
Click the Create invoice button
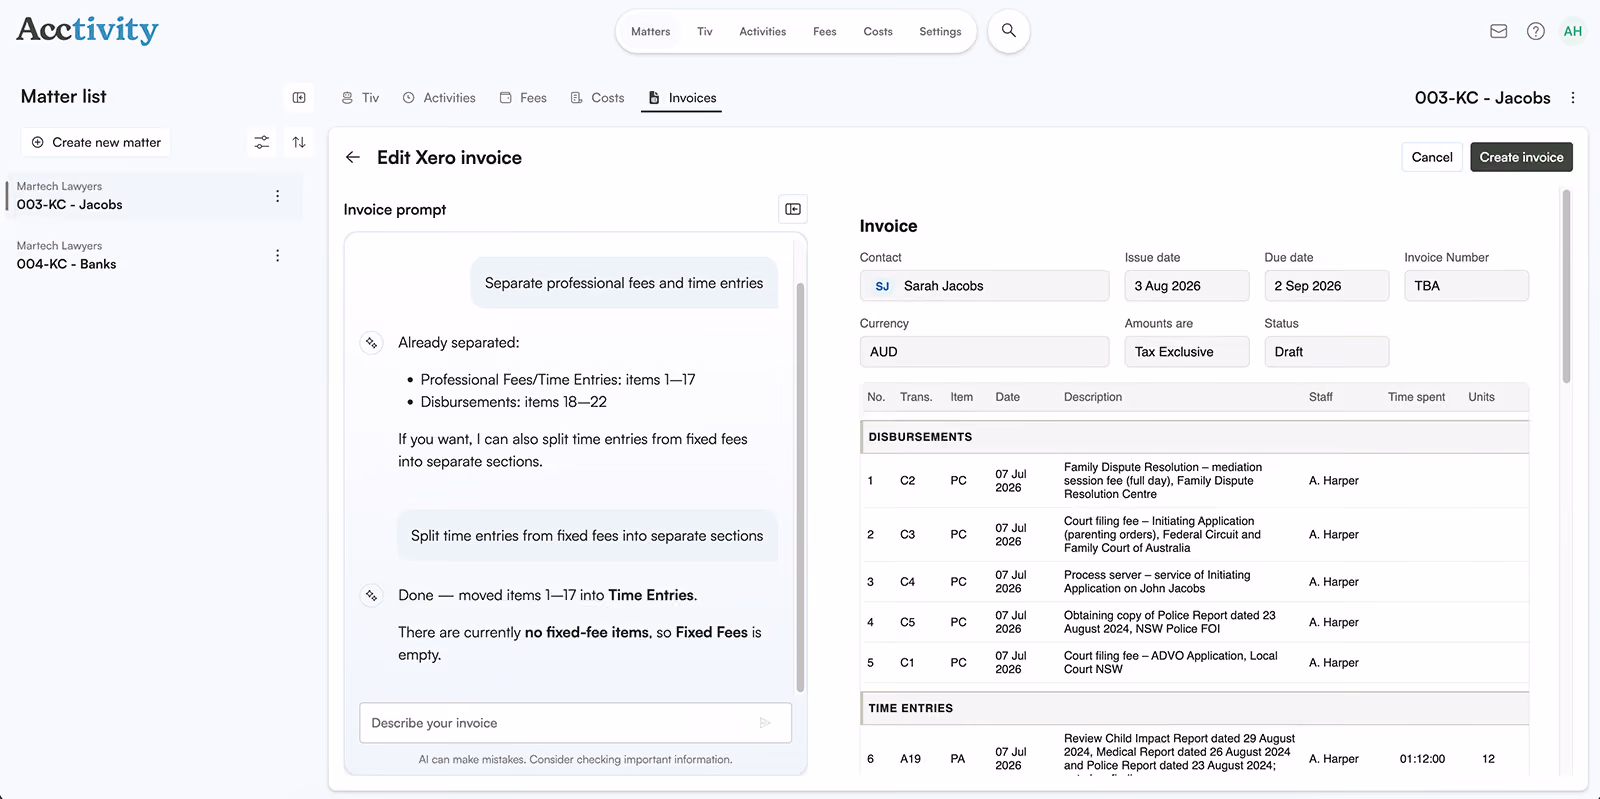1521,157
